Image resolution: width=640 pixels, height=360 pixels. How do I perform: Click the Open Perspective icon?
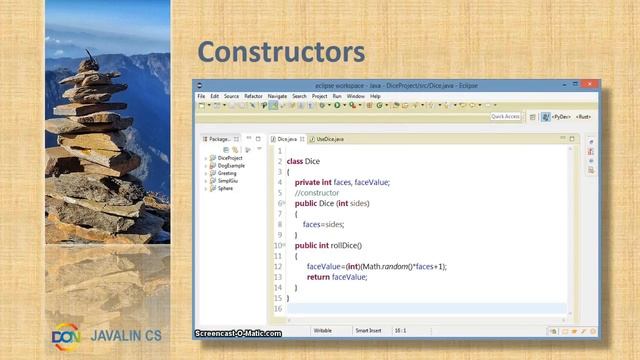pos(532,117)
